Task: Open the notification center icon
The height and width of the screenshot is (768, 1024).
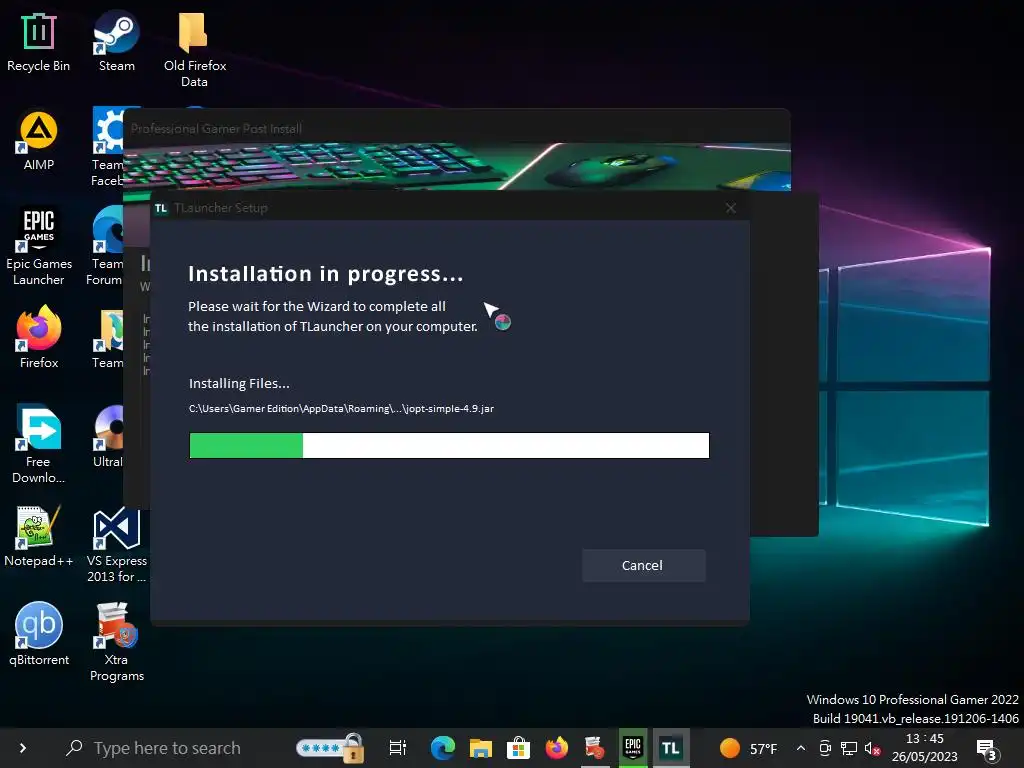Action: pos(986,749)
